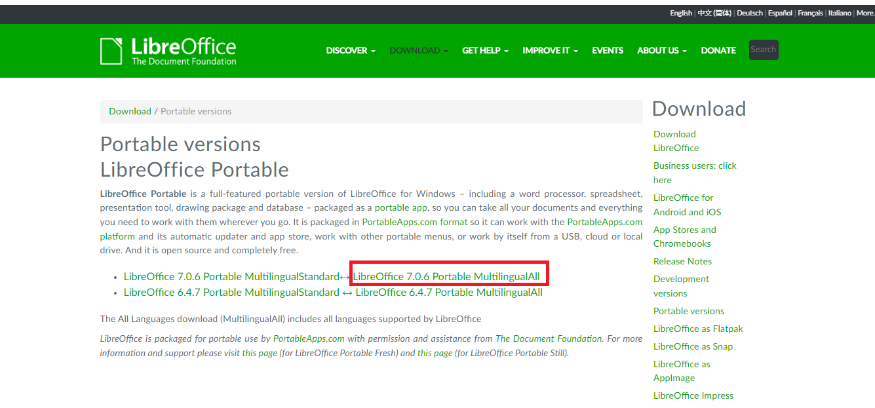The image size is (875, 408).
Task: Download LibreOffice 6.4.7 Portable MultilingualAll
Action: pos(449,292)
